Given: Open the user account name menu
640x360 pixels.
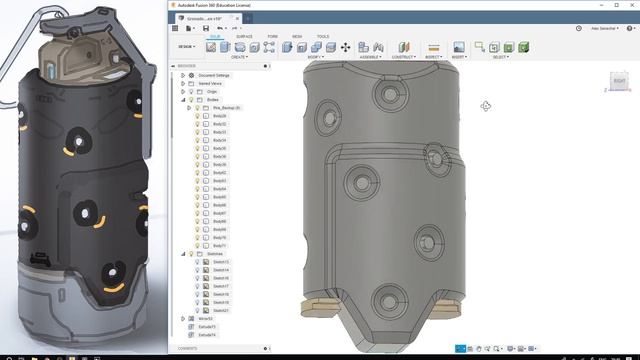Looking at the screenshot, I should (604, 29).
